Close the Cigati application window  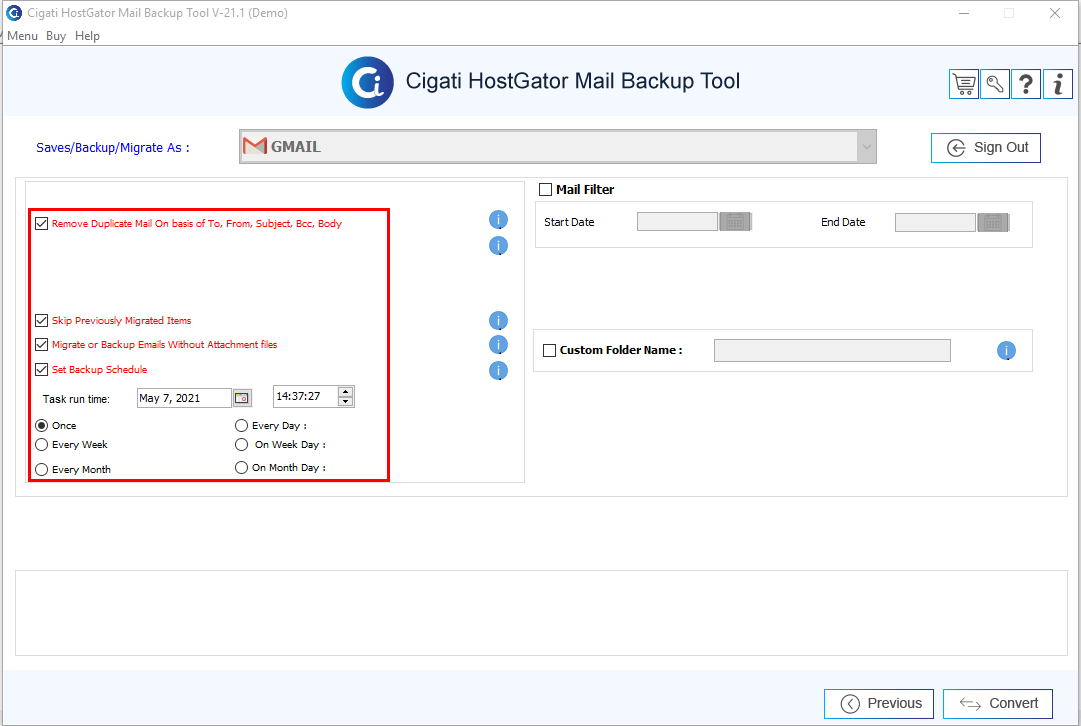click(x=1055, y=13)
